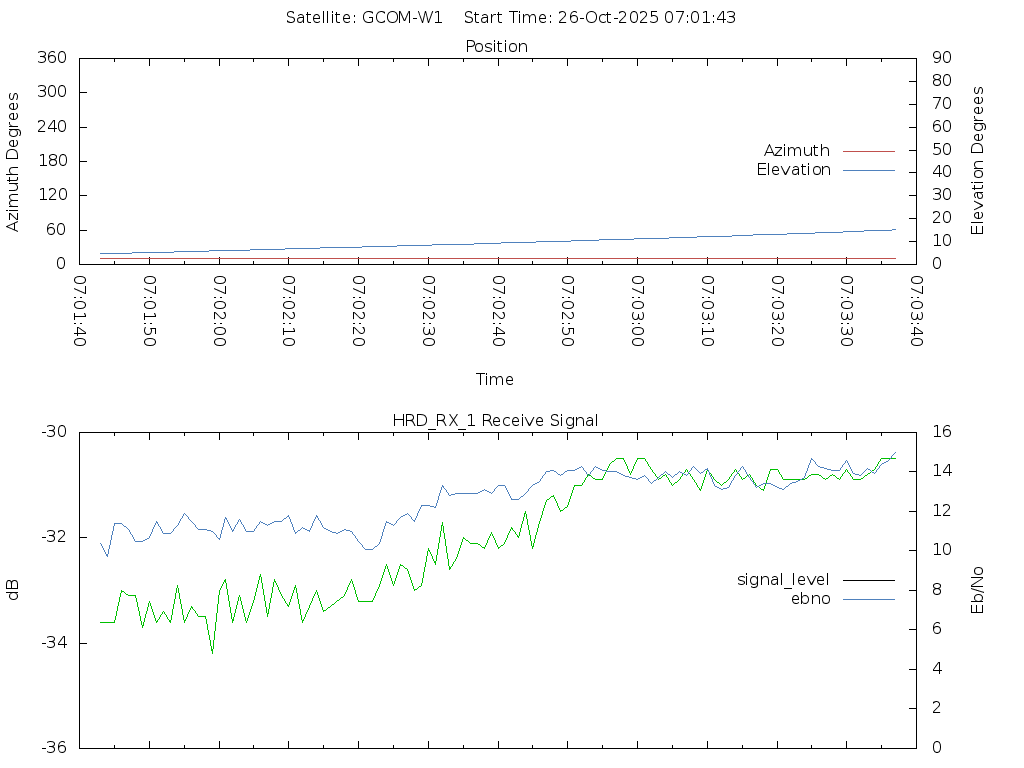Click the dB left axis label

click(14, 590)
